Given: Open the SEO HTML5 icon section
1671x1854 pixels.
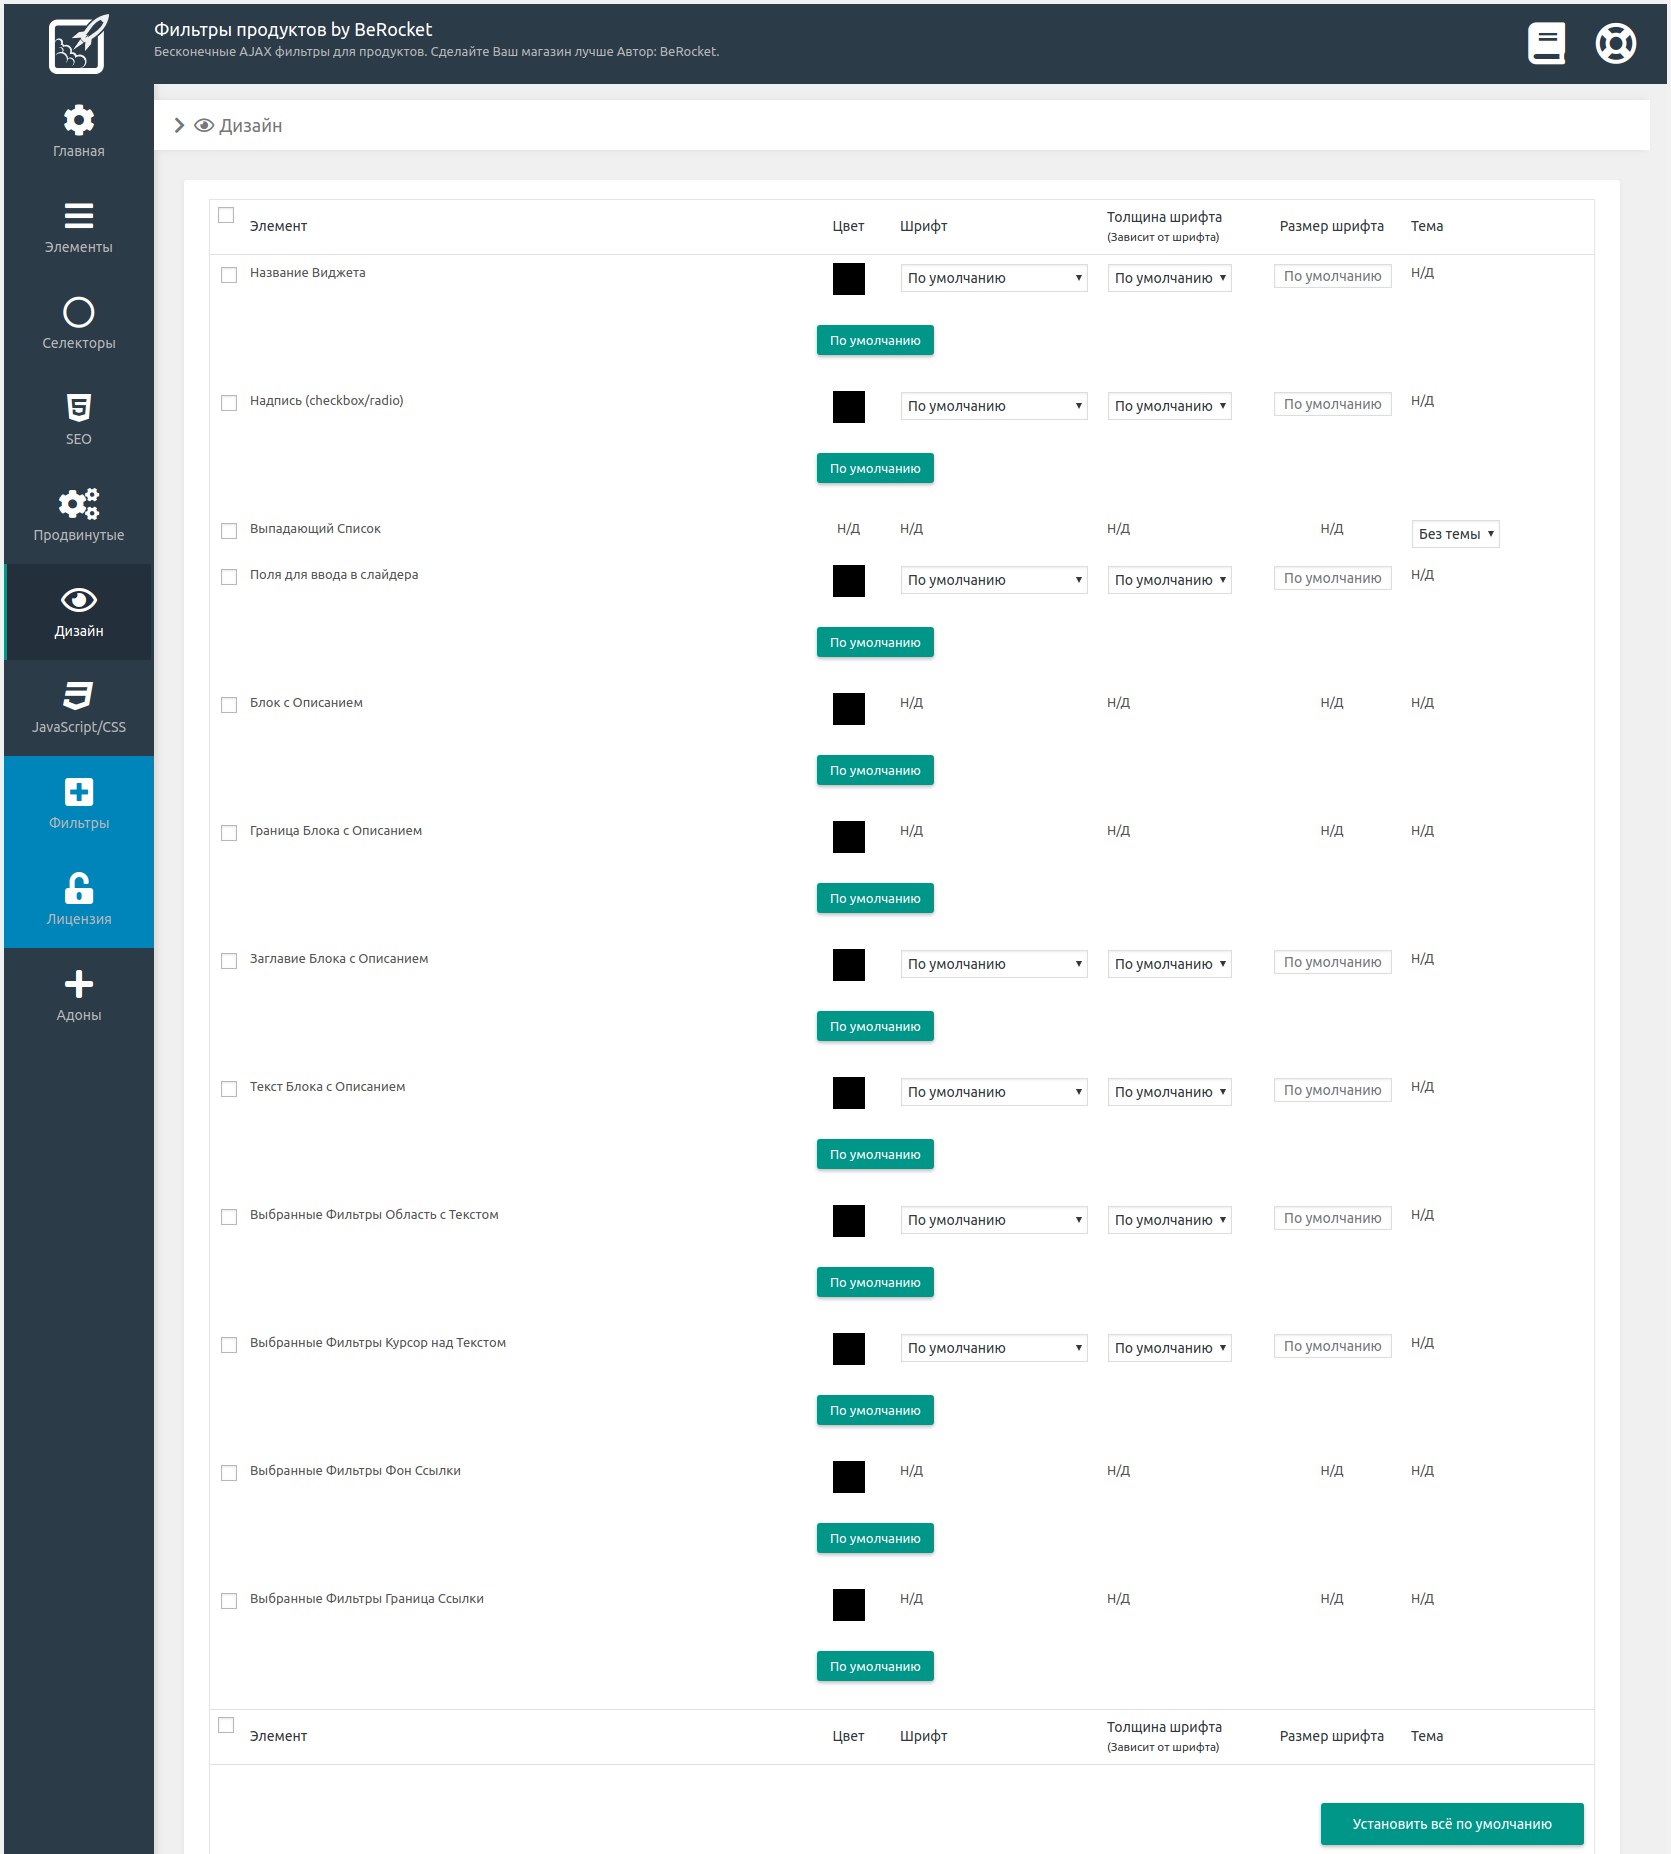Looking at the screenshot, I should tap(78, 419).
